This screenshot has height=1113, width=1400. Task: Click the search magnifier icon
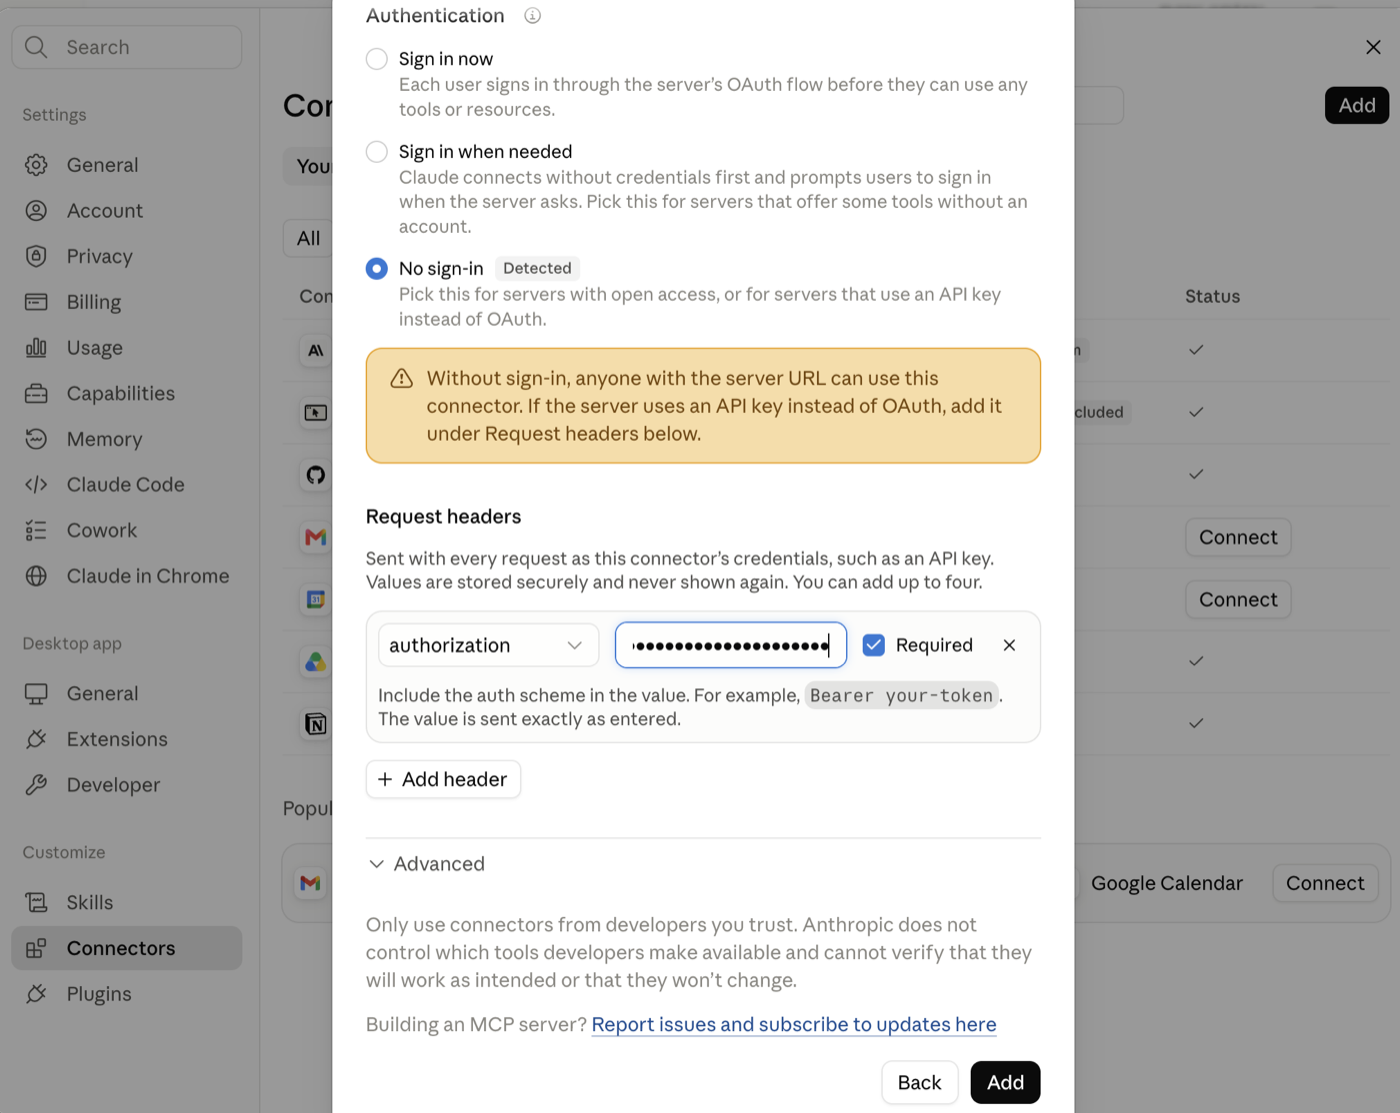click(x=36, y=47)
